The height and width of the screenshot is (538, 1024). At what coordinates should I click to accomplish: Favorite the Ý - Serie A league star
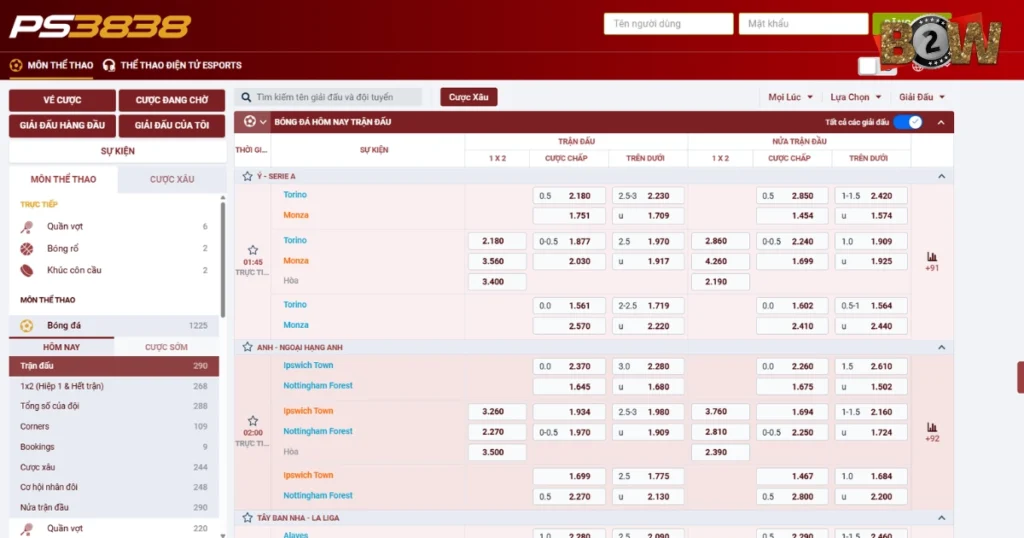pos(248,176)
